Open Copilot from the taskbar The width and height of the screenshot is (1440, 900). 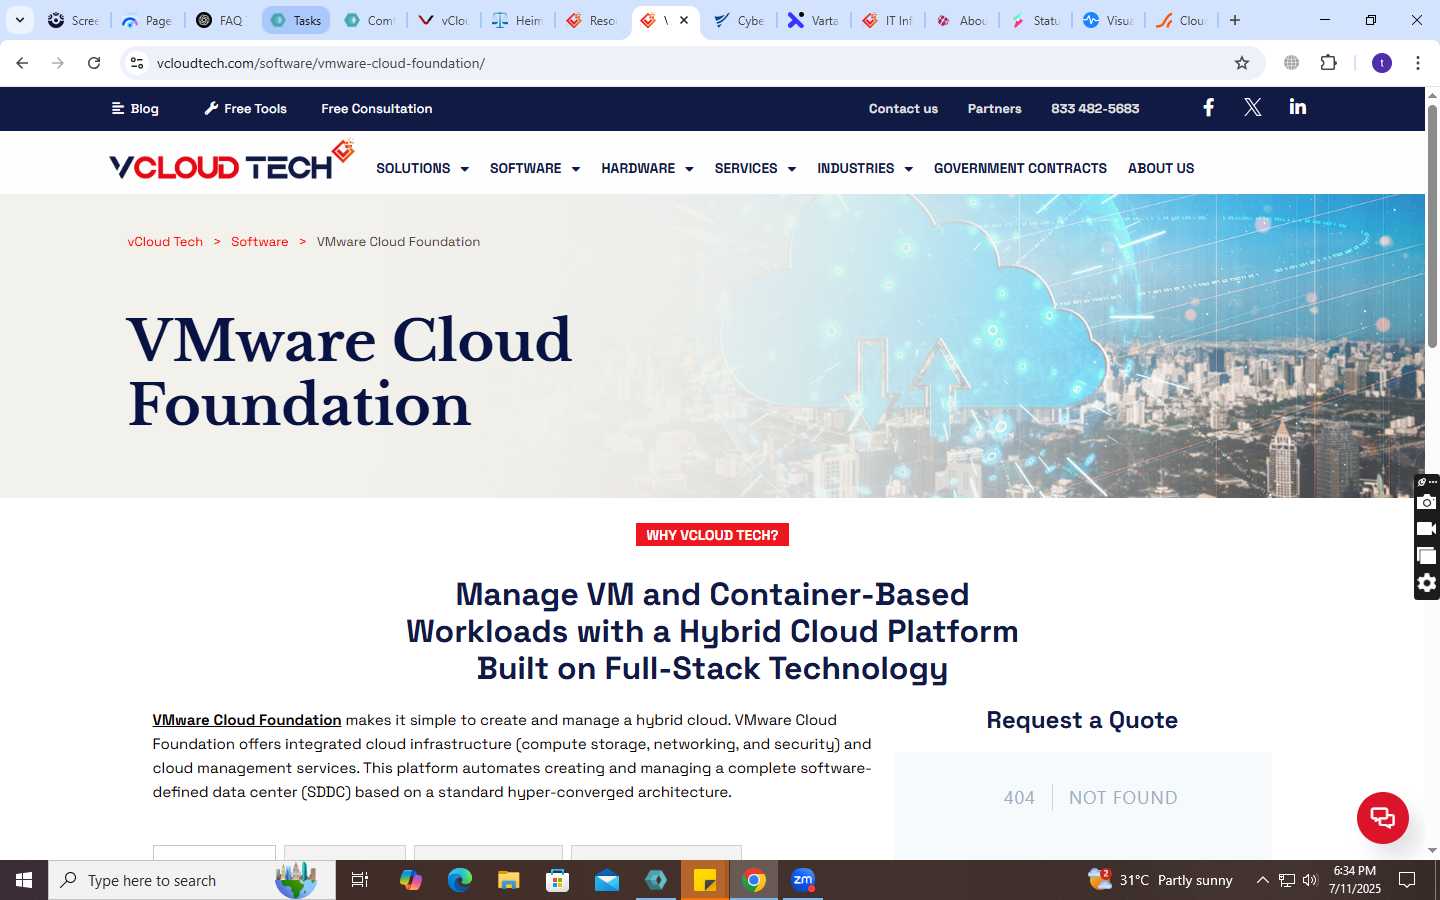coord(410,880)
